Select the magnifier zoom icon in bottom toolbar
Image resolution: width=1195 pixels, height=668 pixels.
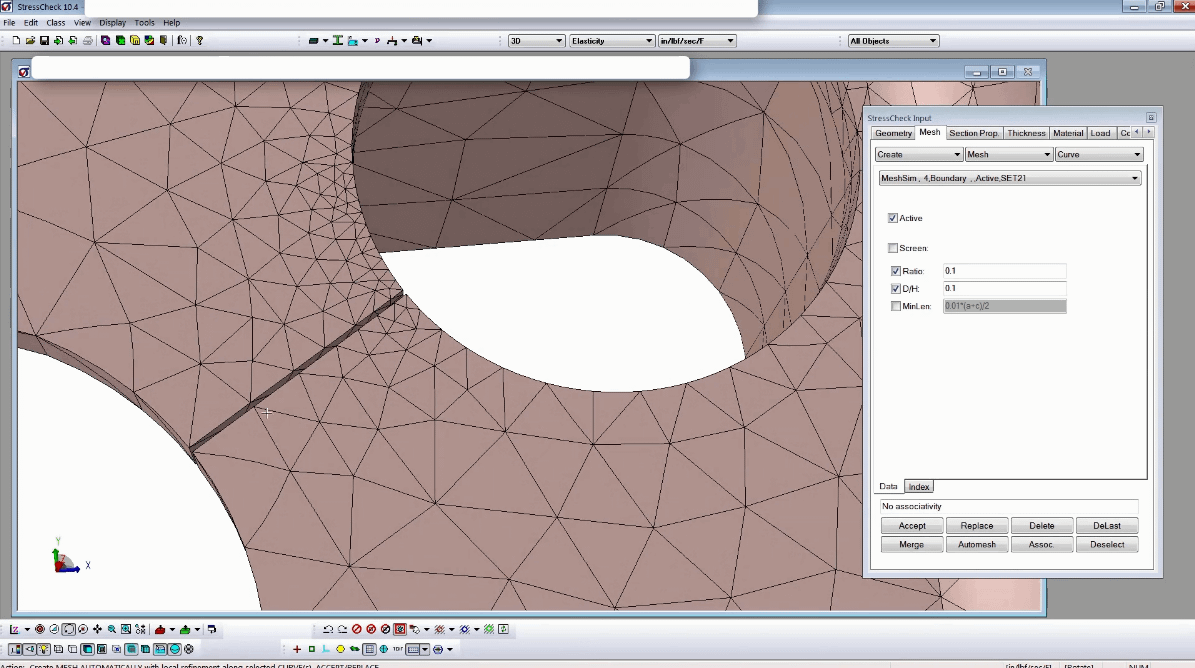click(110, 629)
